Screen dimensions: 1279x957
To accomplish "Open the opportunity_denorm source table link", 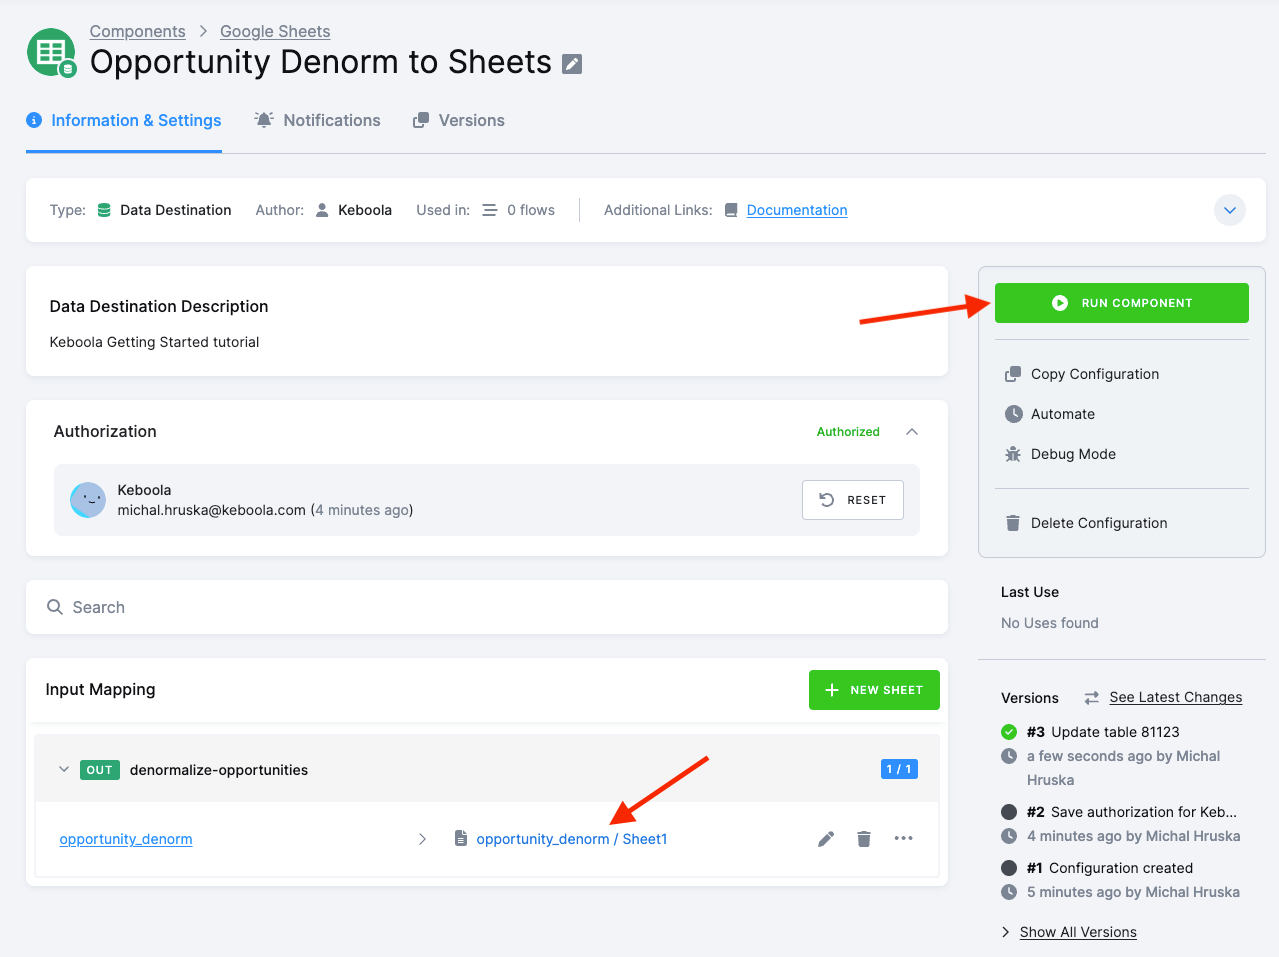I will pyautogui.click(x=126, y=839).
